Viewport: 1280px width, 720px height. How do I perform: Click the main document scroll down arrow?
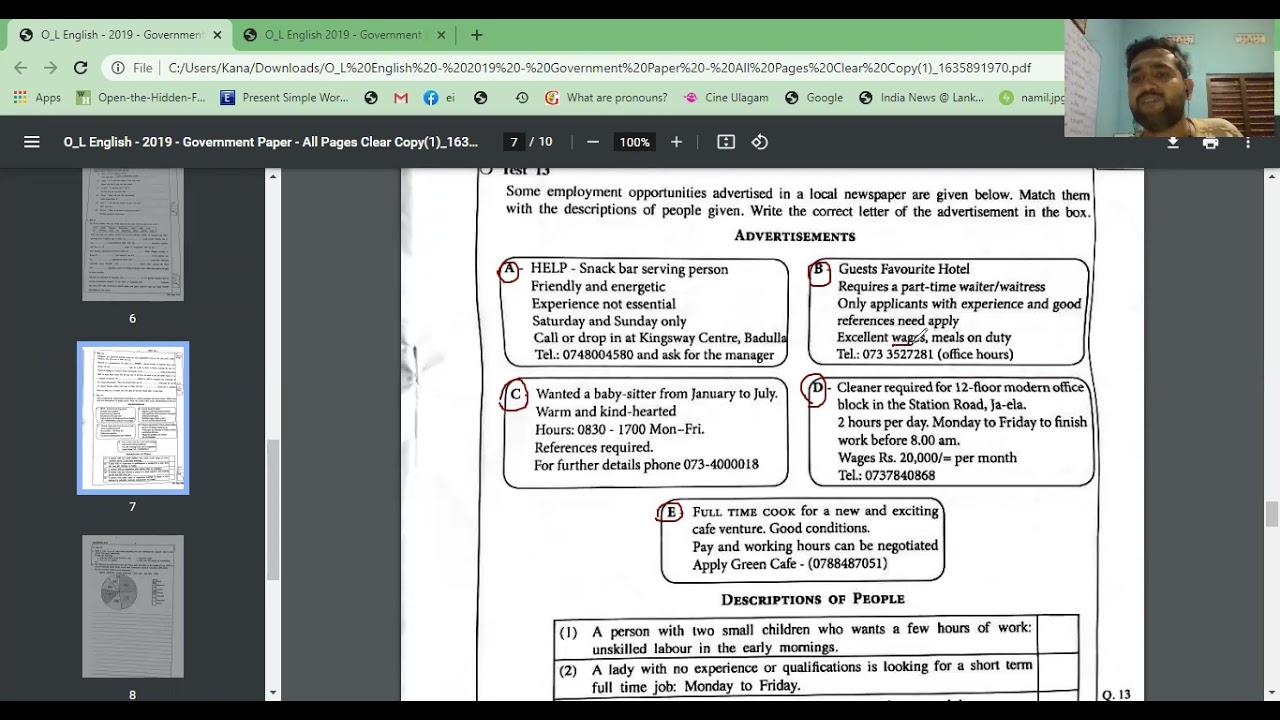pos(1272,692)
